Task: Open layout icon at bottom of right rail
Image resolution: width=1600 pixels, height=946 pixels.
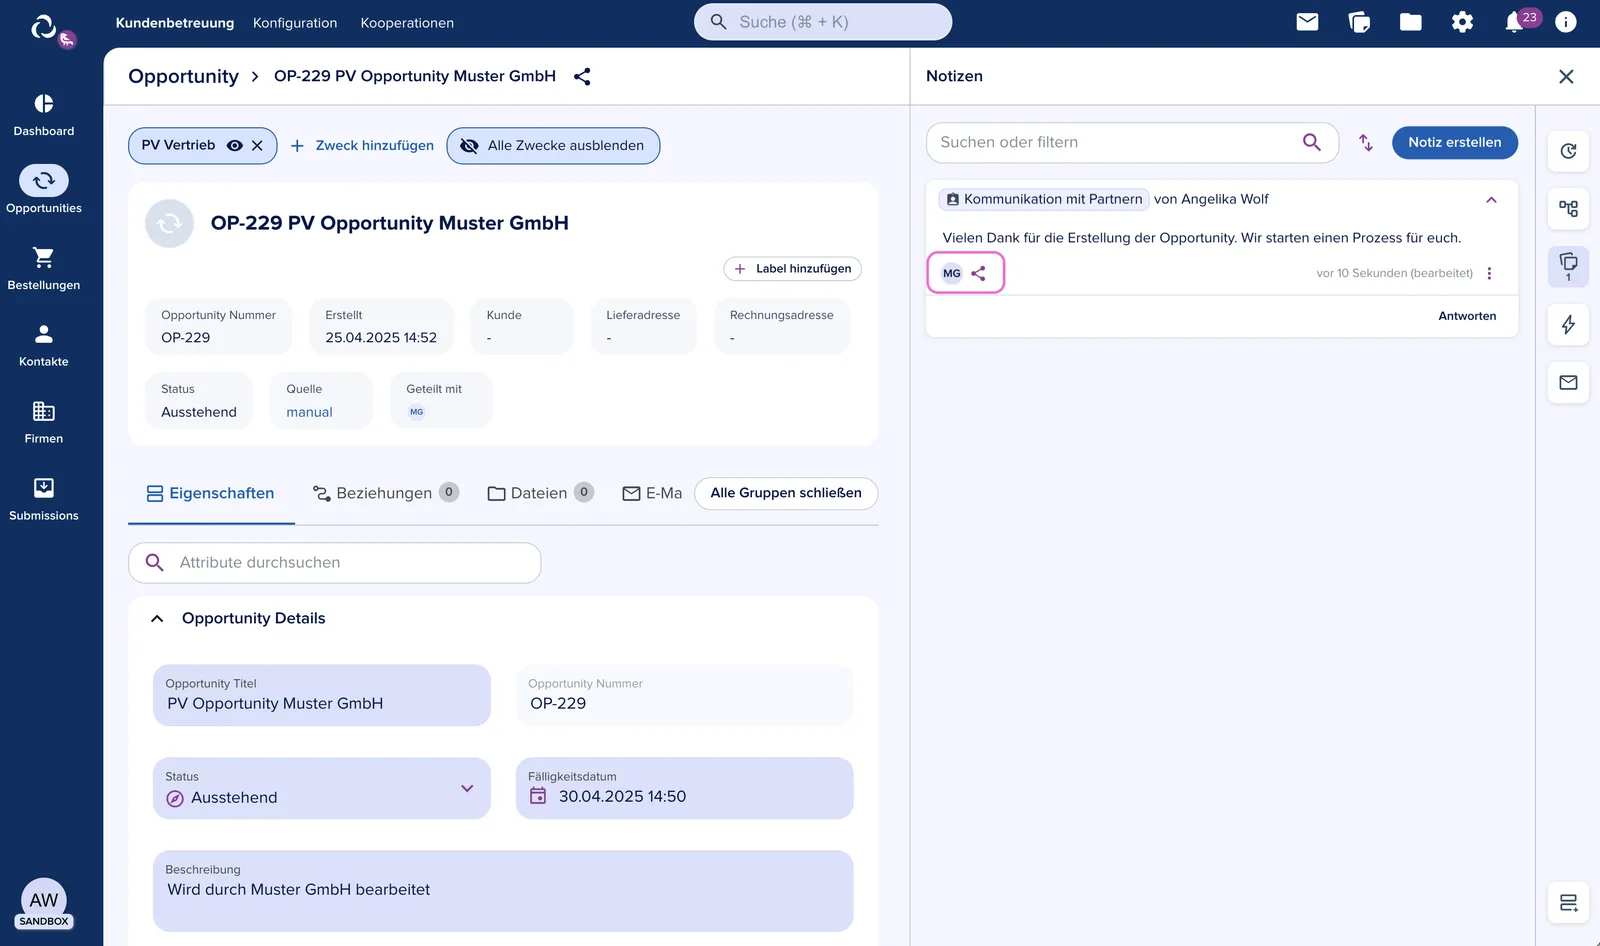Action: 1568,903
